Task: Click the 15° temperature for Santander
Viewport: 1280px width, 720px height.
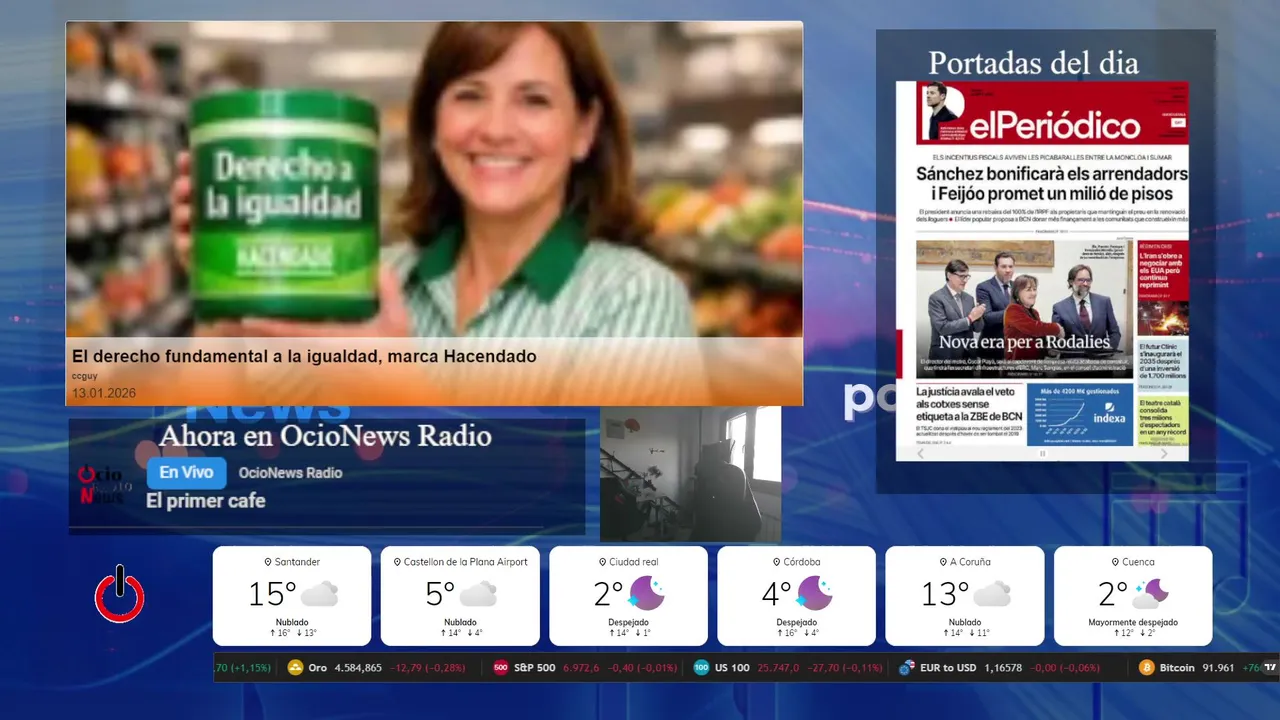Action: click(x=272, y=594)
